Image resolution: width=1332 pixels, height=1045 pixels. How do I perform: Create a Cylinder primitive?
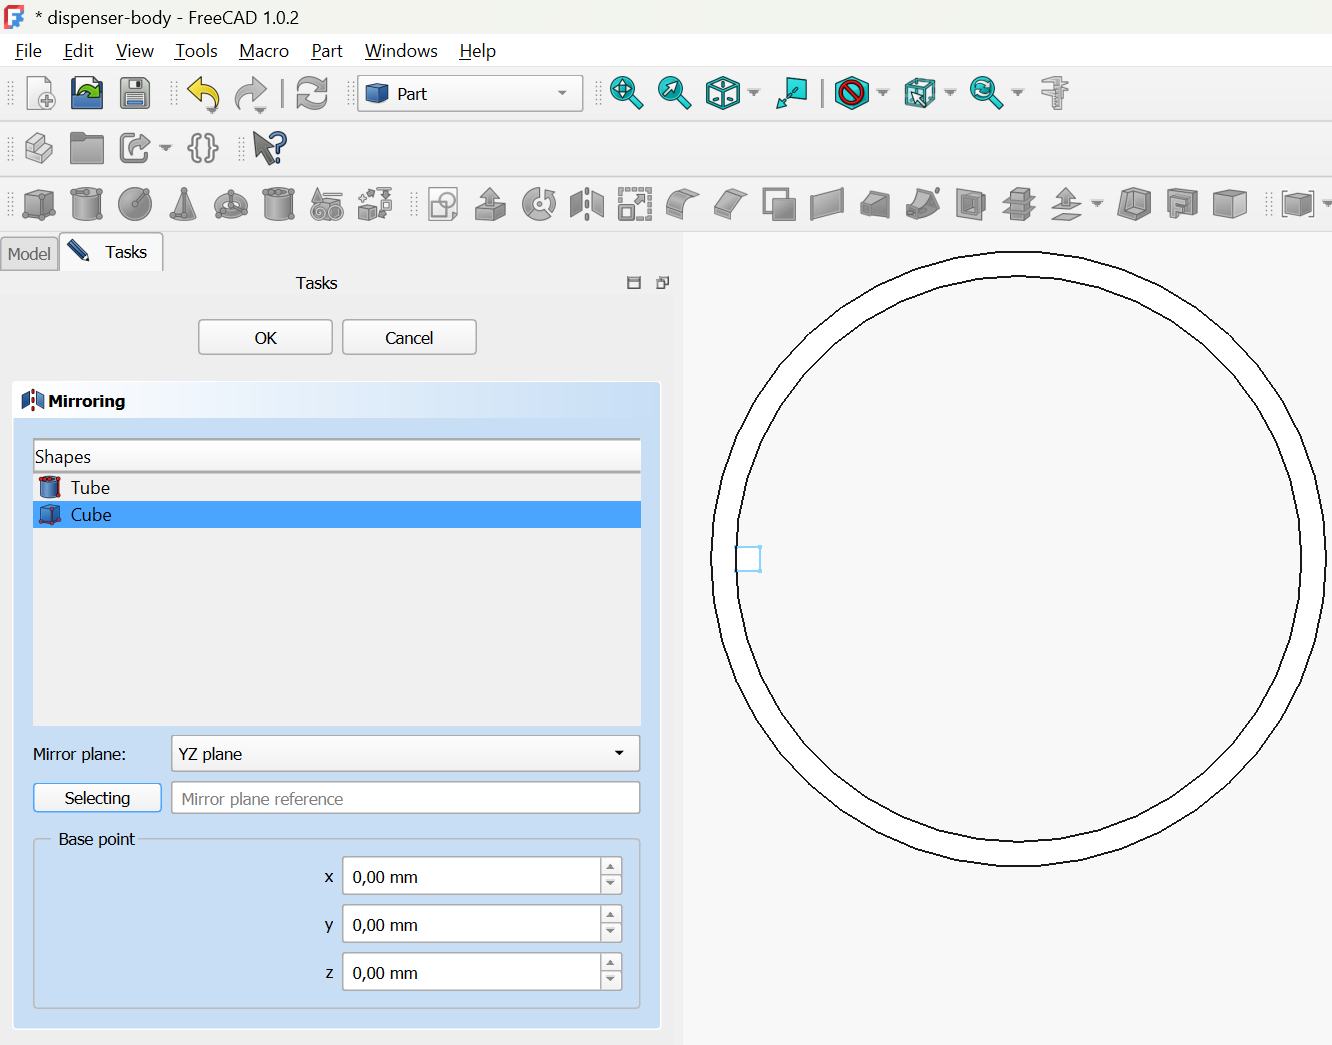pos(87,204)
